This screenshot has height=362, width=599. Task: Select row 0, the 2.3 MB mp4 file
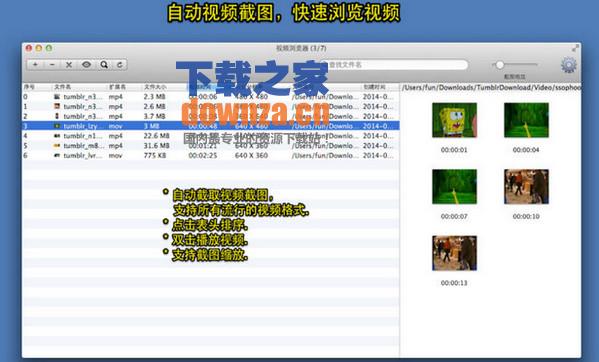click(211, 97)
